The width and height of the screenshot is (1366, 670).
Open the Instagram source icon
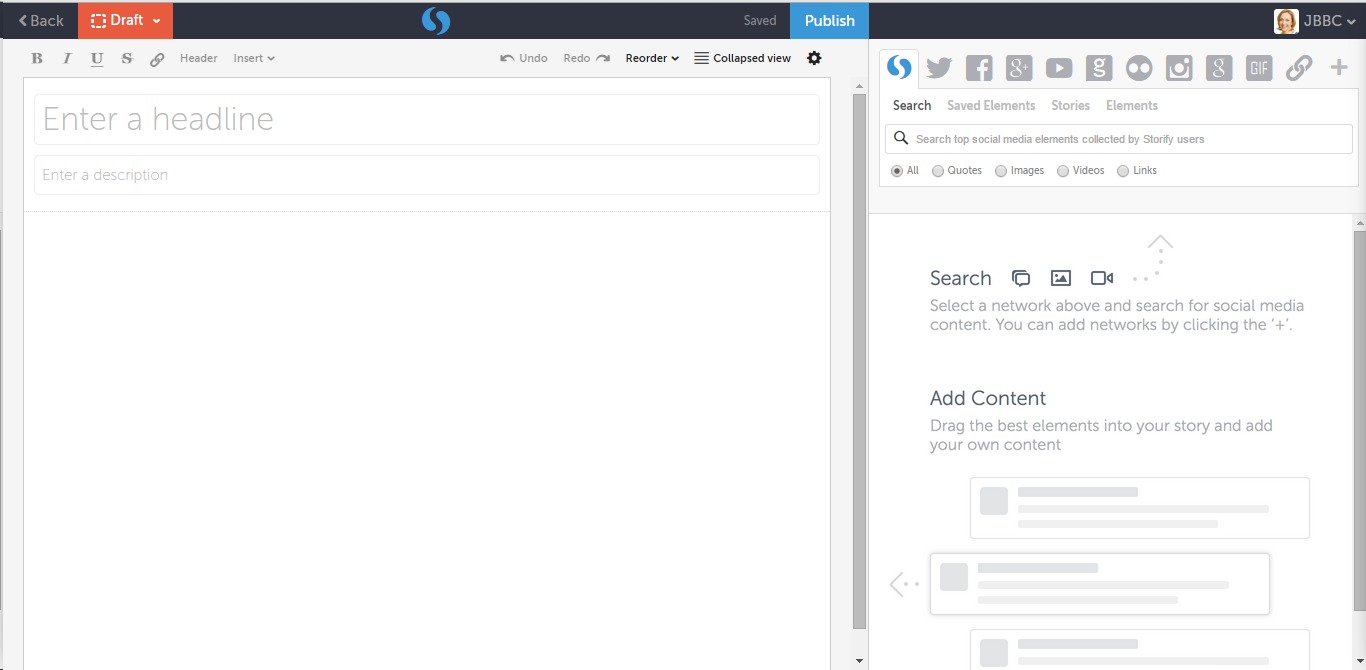pyautogui.click(x=1179, y=68)
